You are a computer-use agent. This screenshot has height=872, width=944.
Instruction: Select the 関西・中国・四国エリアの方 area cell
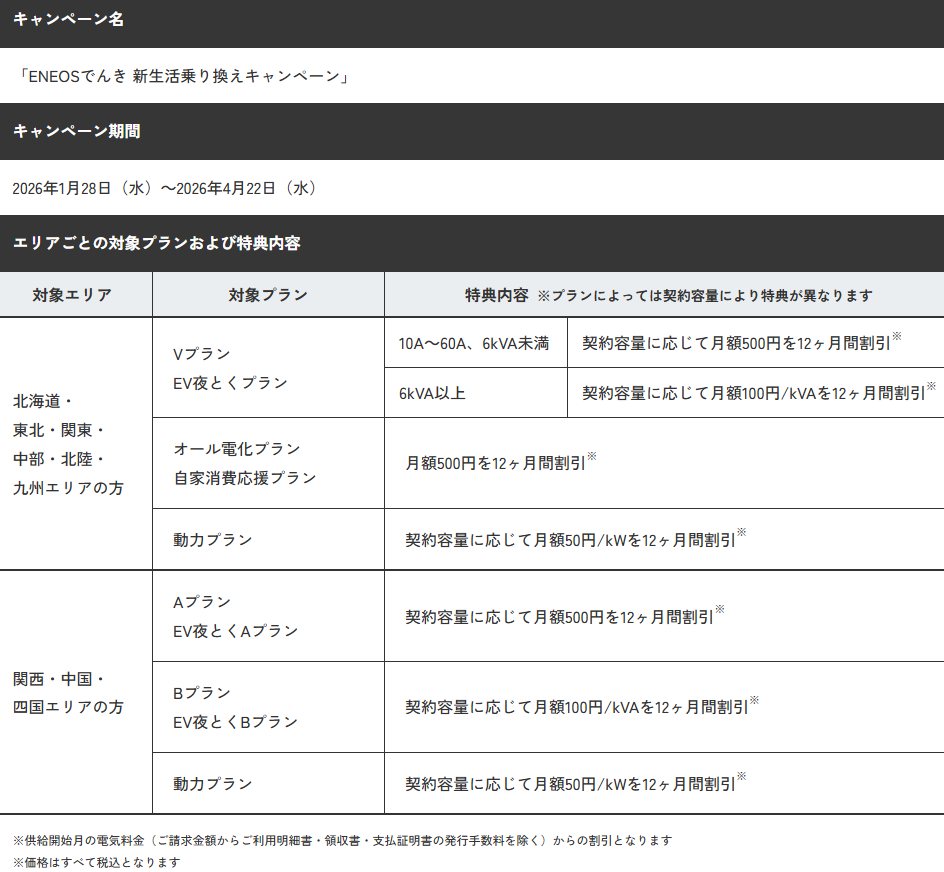pos(68,692)
